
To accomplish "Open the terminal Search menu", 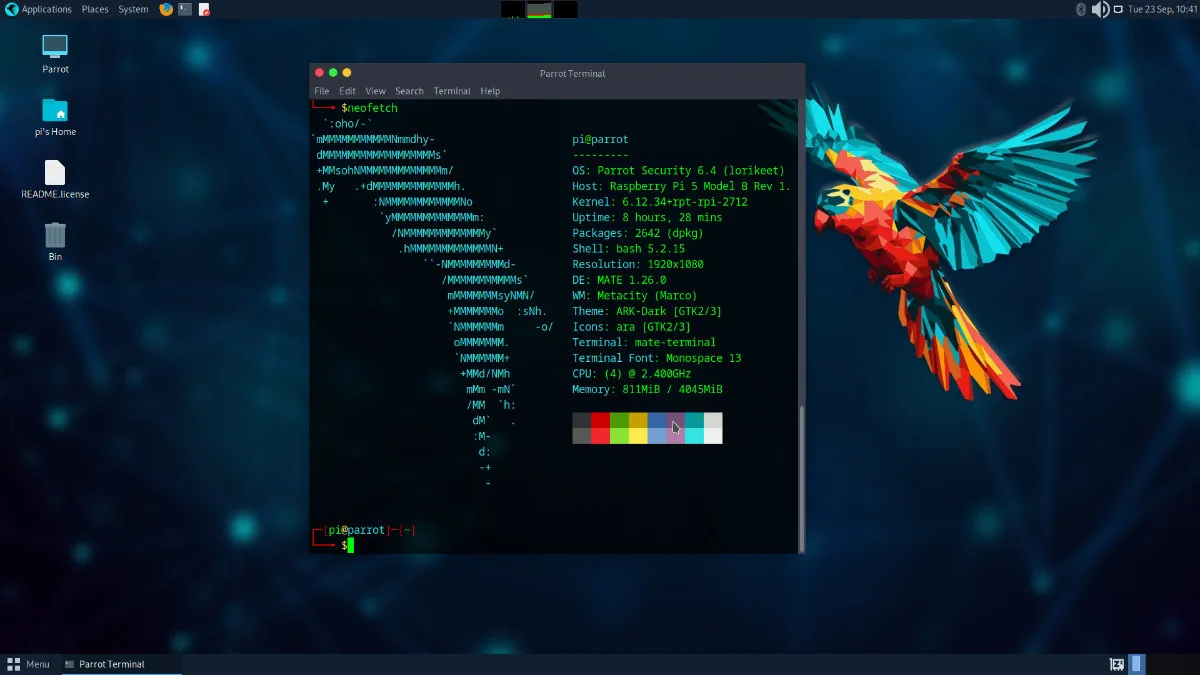I will 409,91.
